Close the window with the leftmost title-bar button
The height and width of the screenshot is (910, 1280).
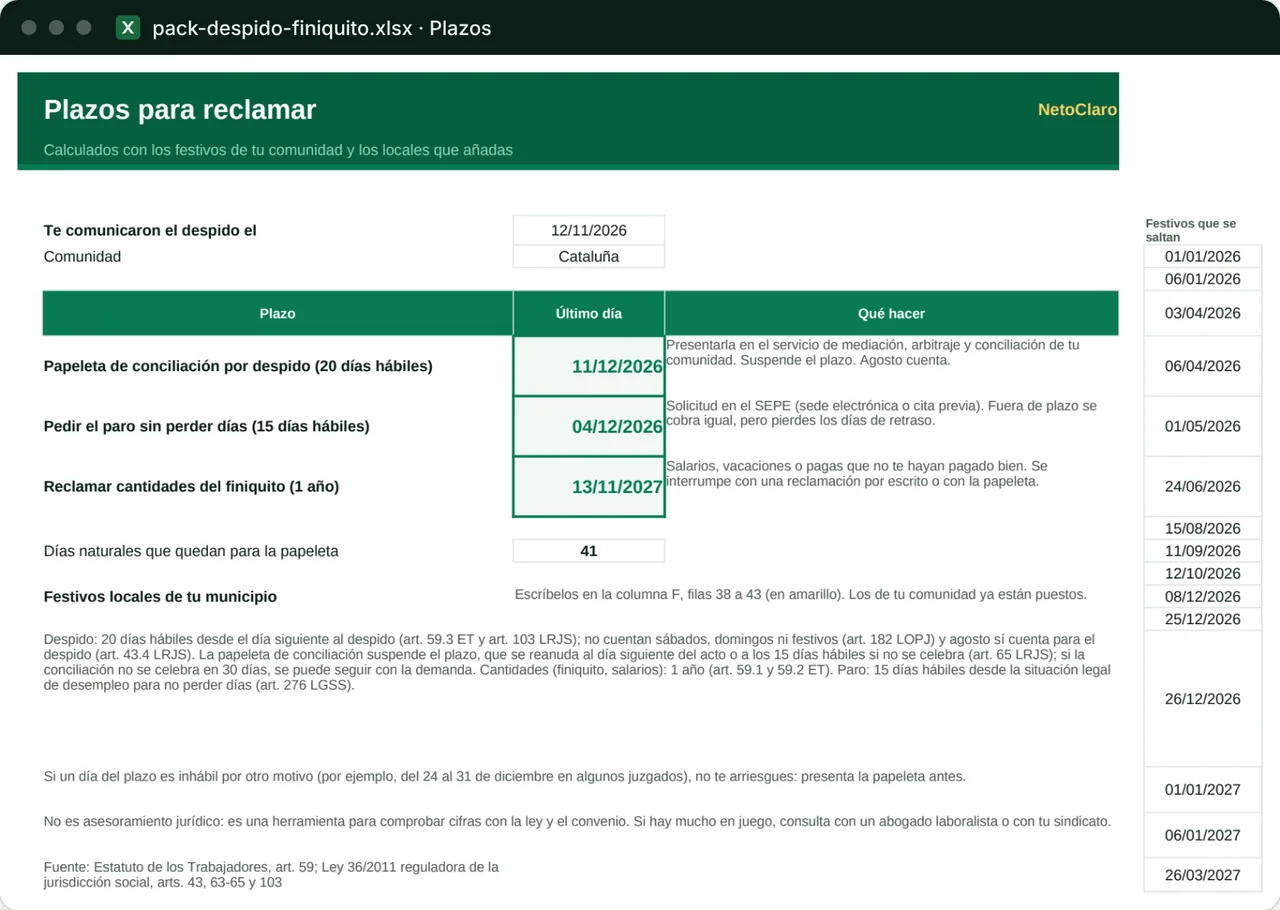29,28
